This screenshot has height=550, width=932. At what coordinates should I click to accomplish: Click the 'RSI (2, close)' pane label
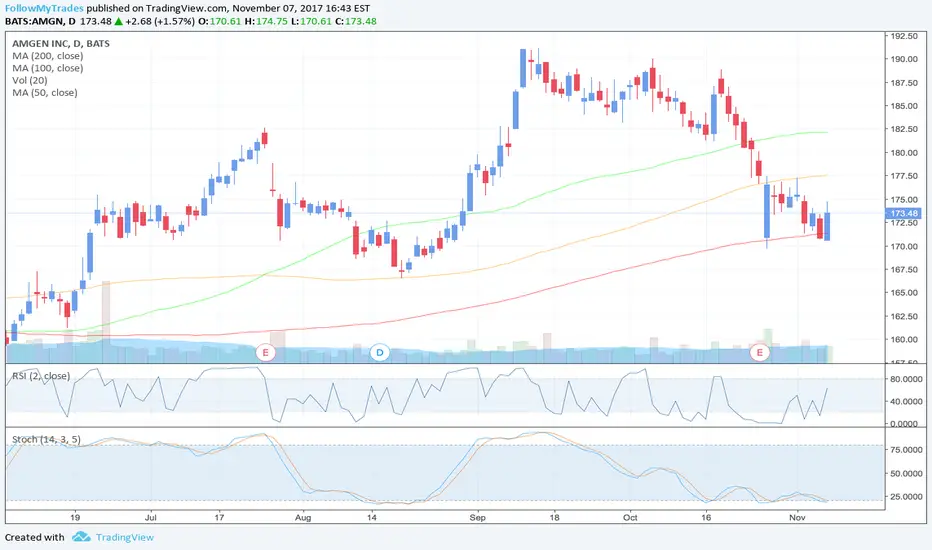point(41,376)
